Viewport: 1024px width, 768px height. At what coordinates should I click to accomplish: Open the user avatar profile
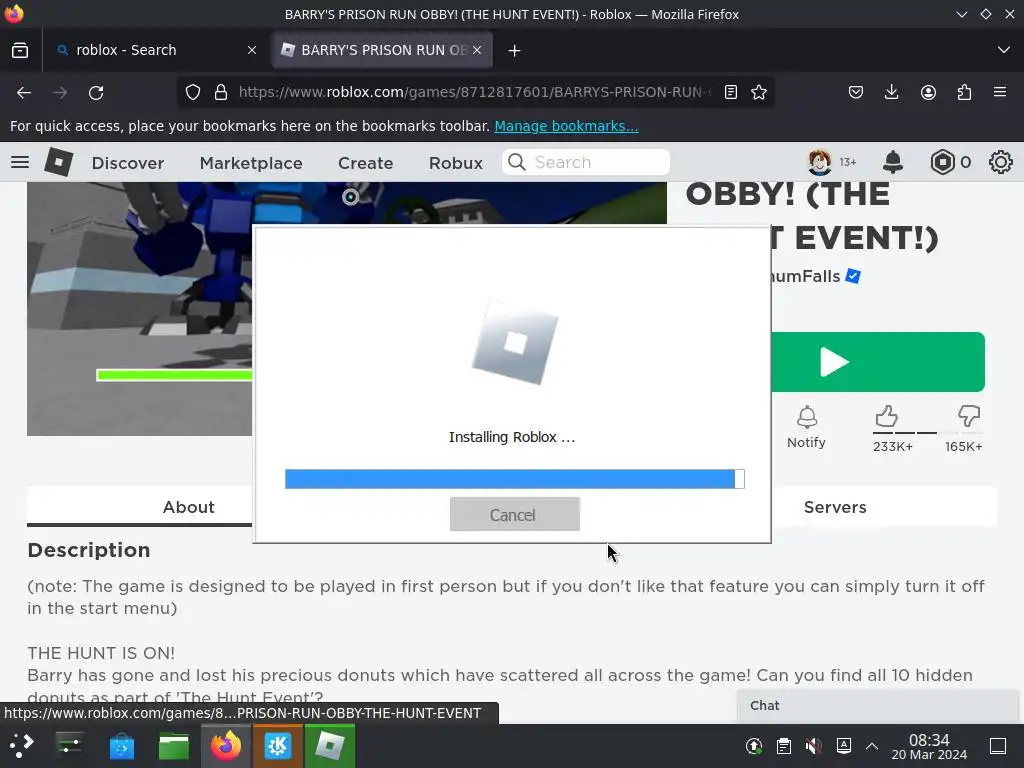click(x=820, y=162)
